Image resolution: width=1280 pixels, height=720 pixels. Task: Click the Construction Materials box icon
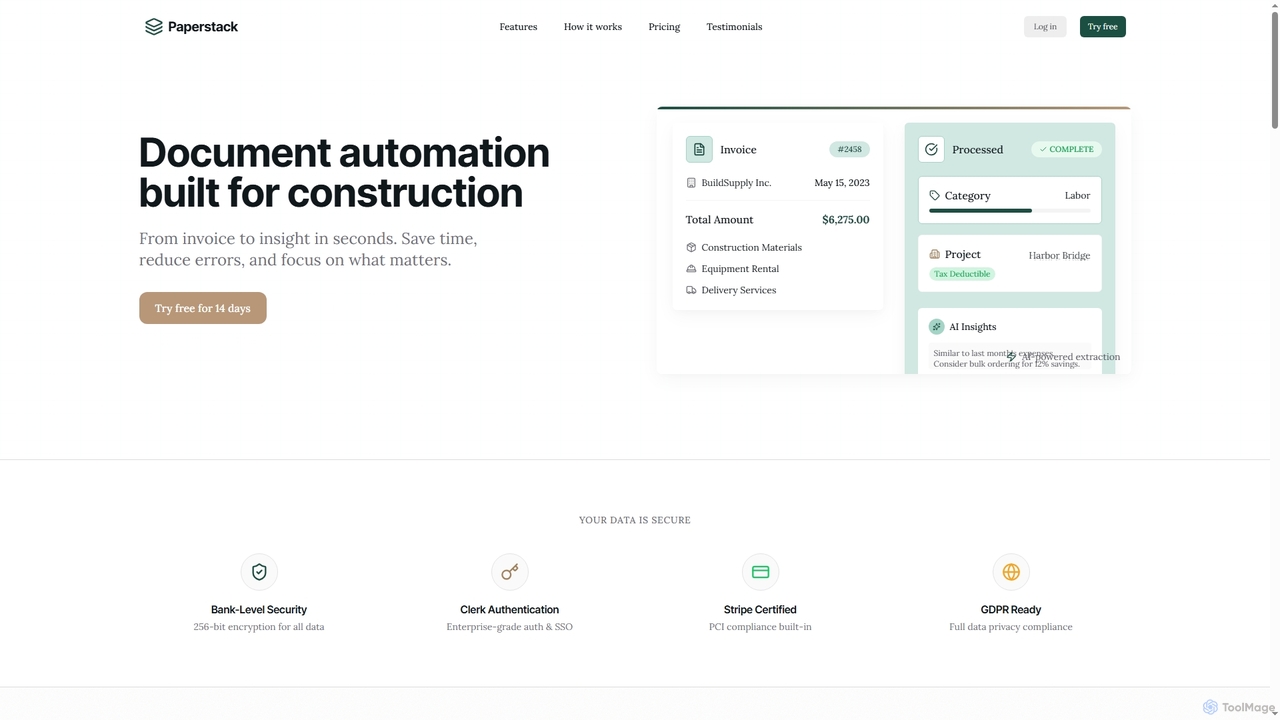pos(691,247)
